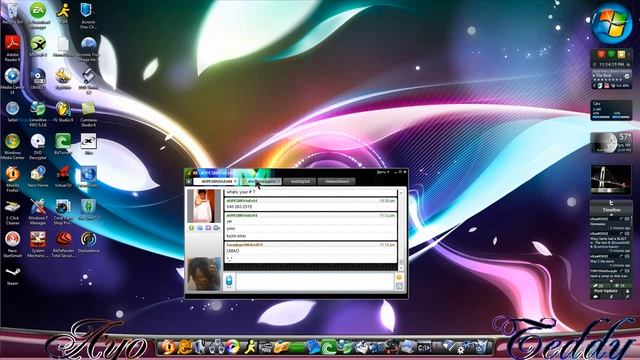
Task: Click the green info icon under buddy picture
Action: pos(191,228)
